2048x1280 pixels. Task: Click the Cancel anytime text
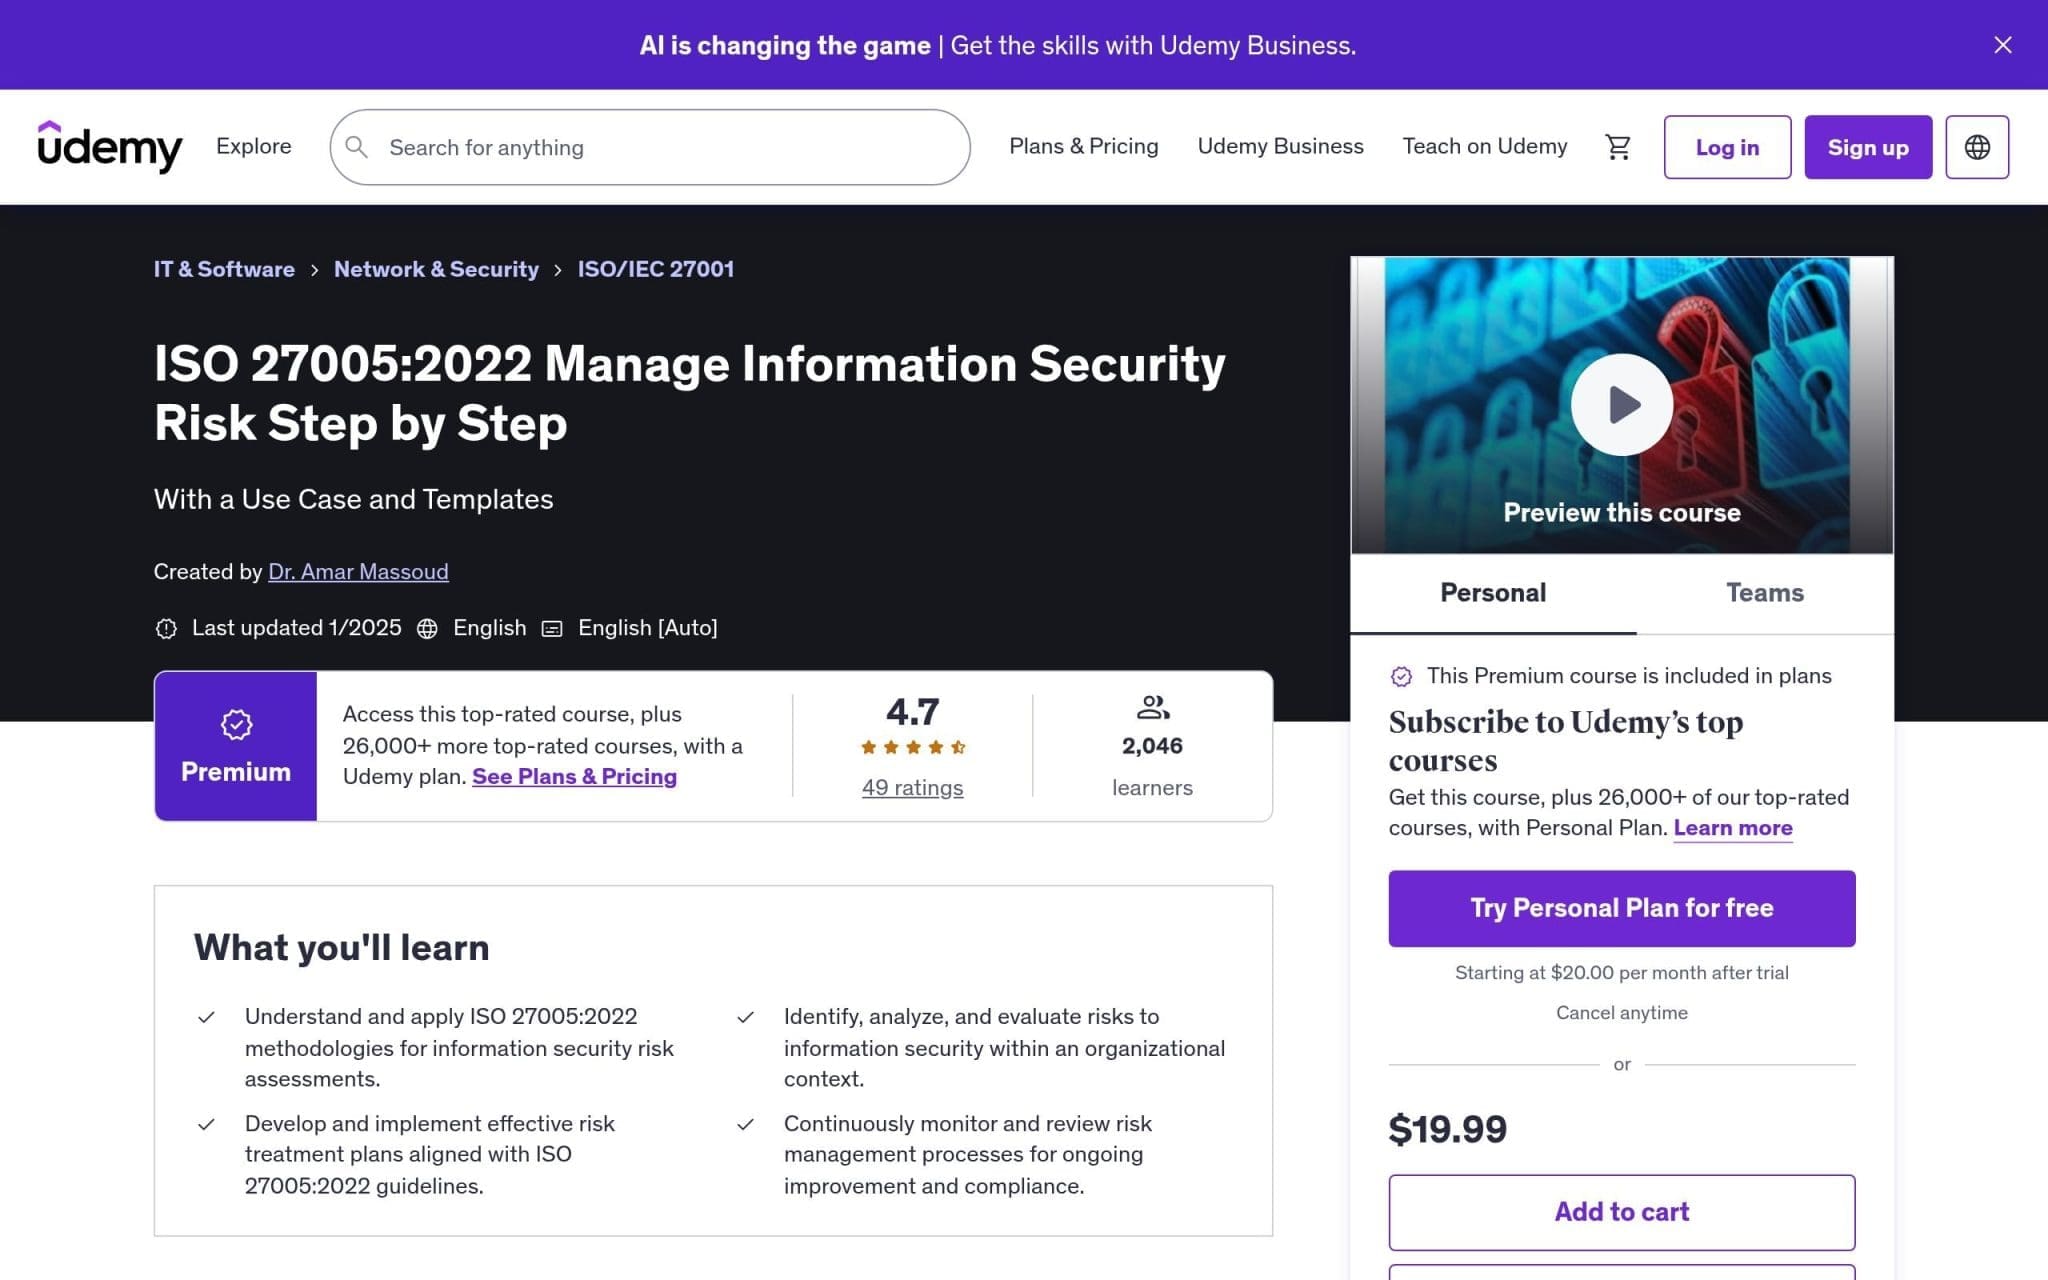point(1621,1012)
